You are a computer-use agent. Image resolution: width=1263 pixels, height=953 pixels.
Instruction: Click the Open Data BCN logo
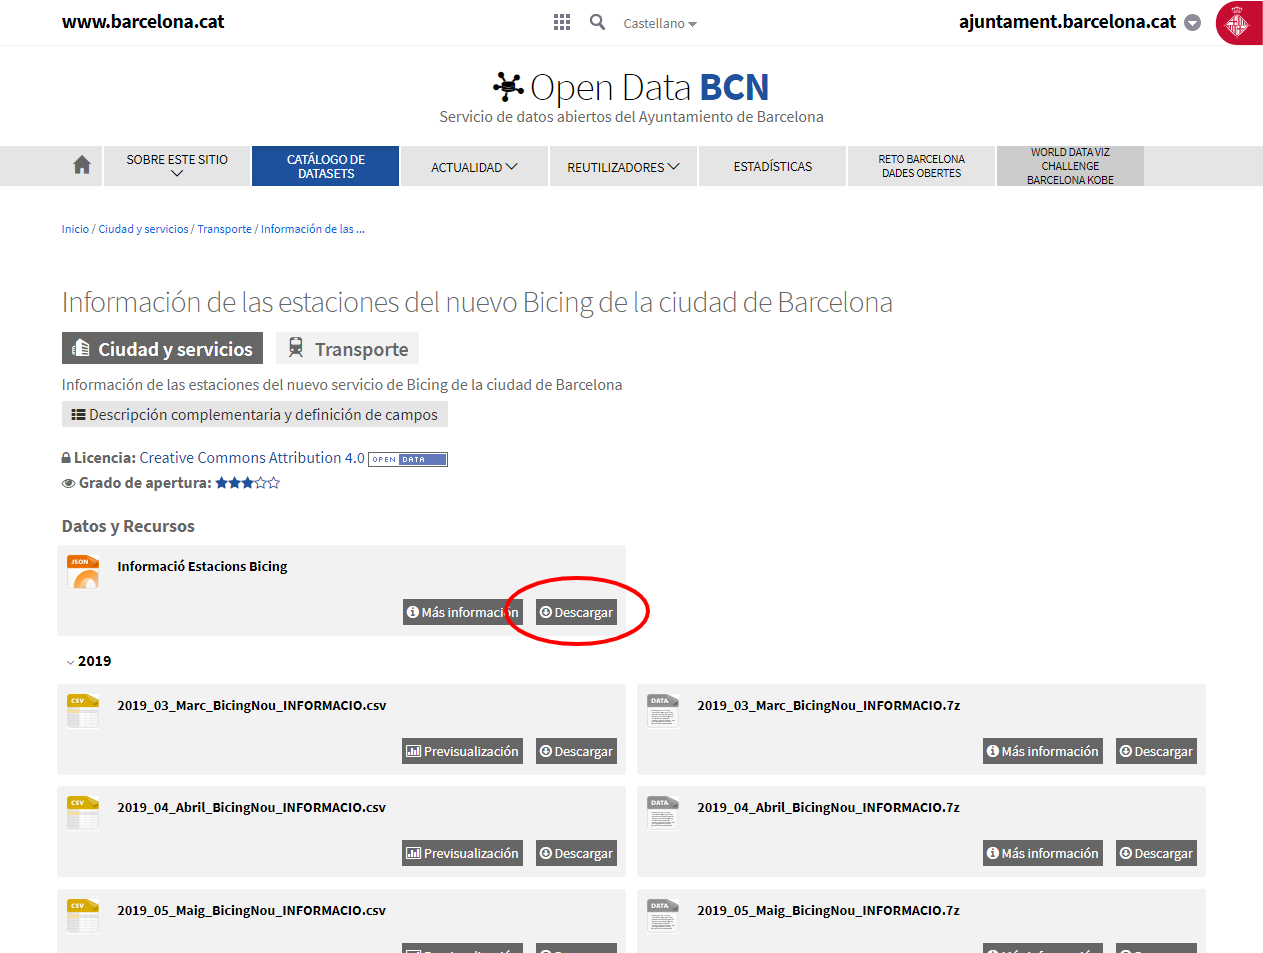(631, 87)
